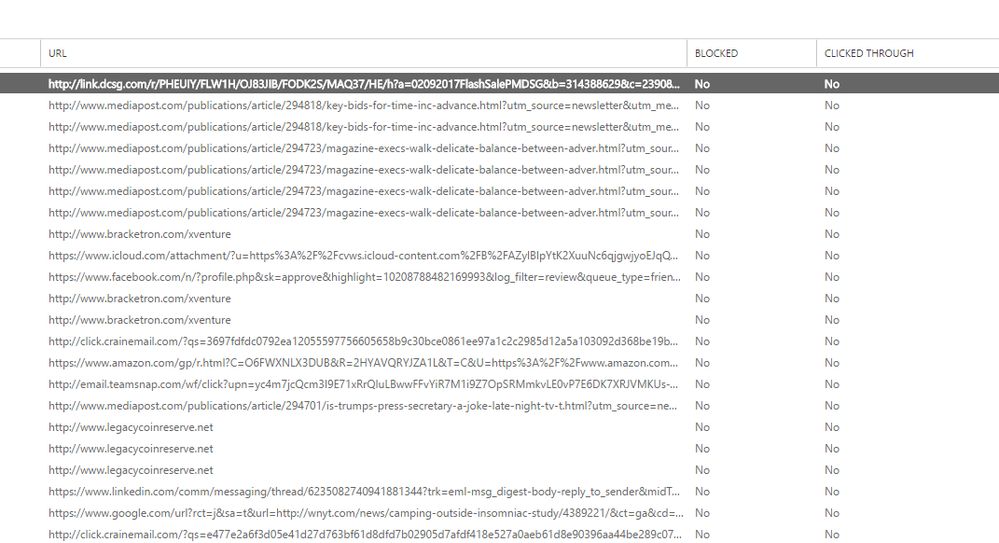The width and height of the screenshot is (999, 543).
Task: Click Clicked Through value in trumps-press-secretary row
Action: click(831, 406)
